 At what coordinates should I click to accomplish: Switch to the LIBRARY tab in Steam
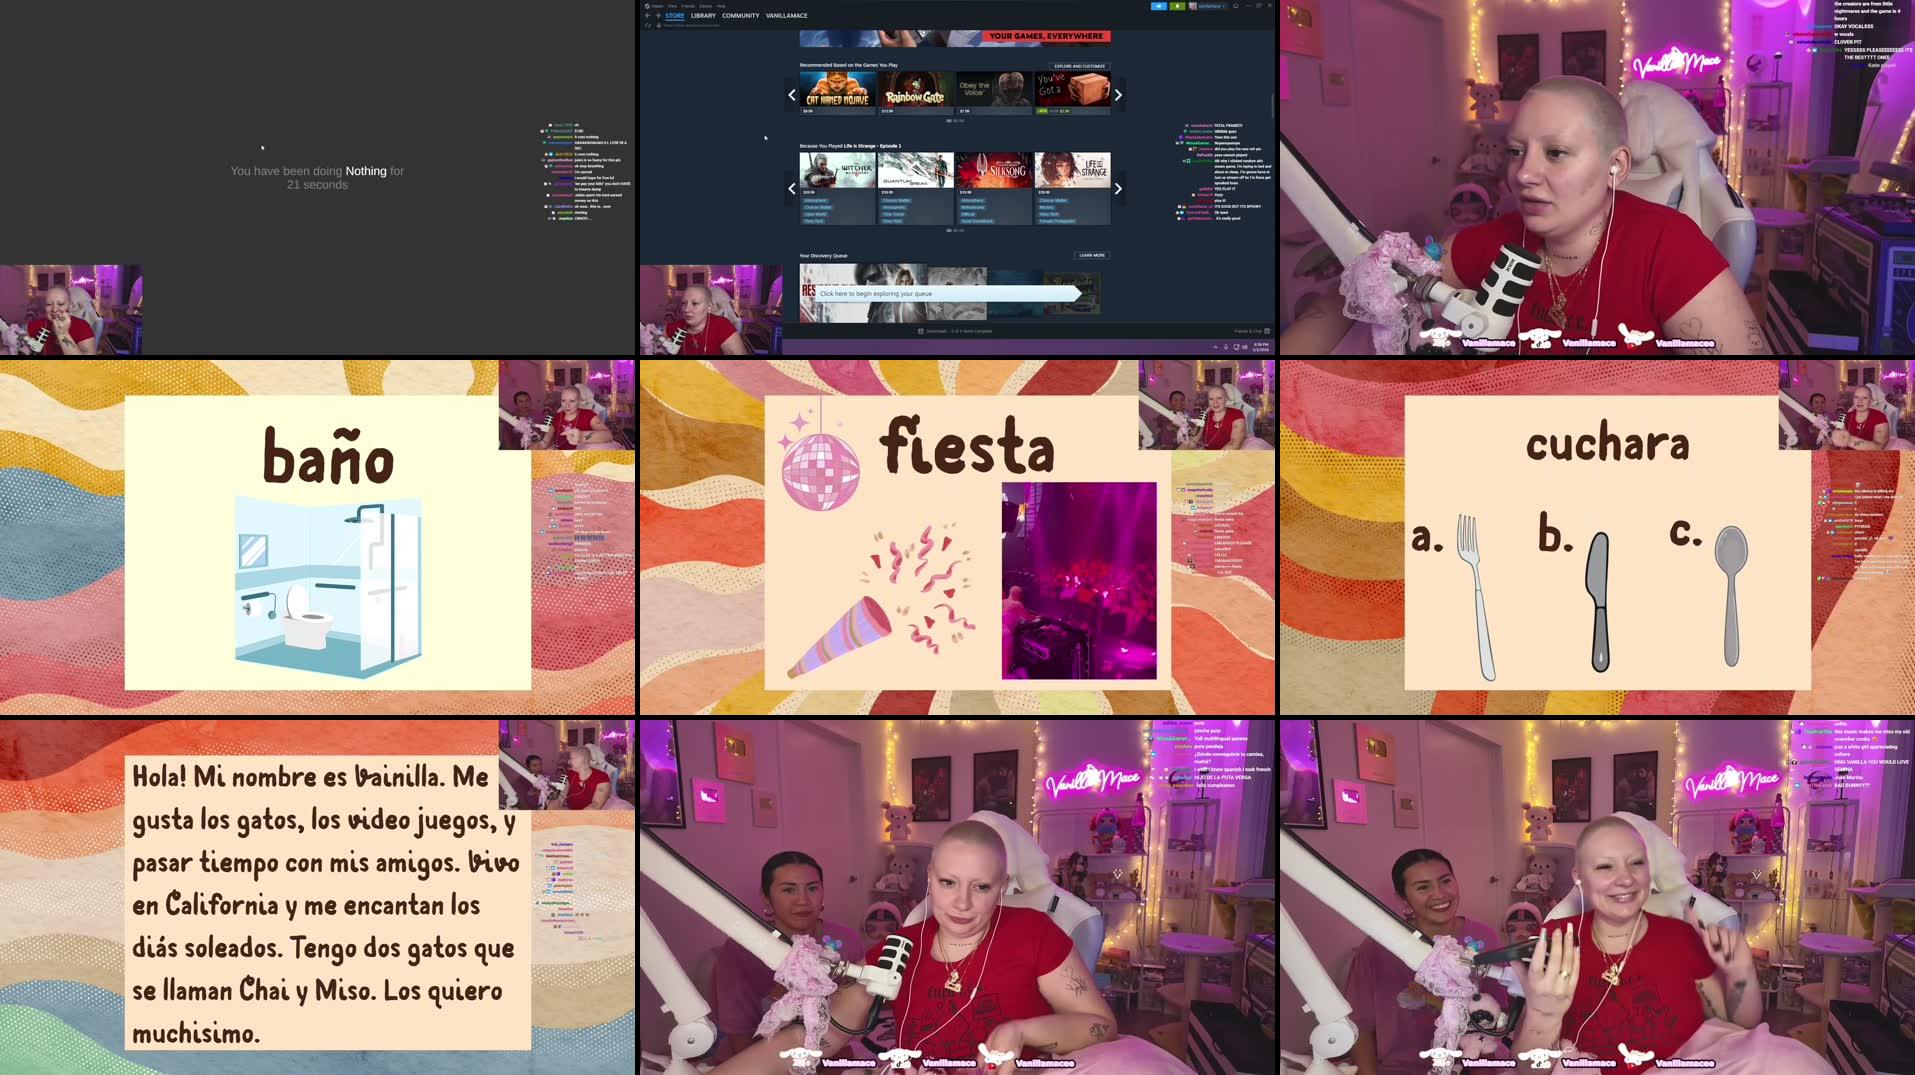click(702, 15)
